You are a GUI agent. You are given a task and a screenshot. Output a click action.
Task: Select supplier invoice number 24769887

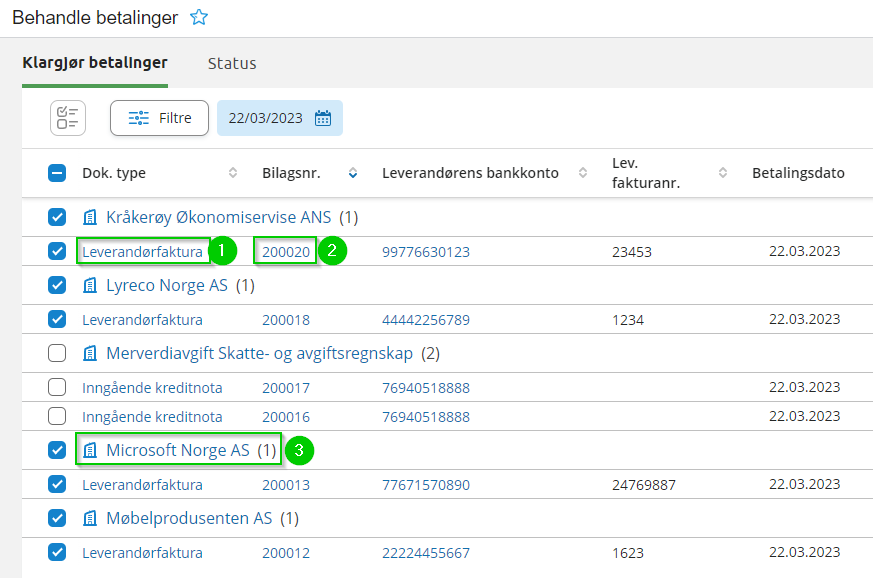coord(644,484)
